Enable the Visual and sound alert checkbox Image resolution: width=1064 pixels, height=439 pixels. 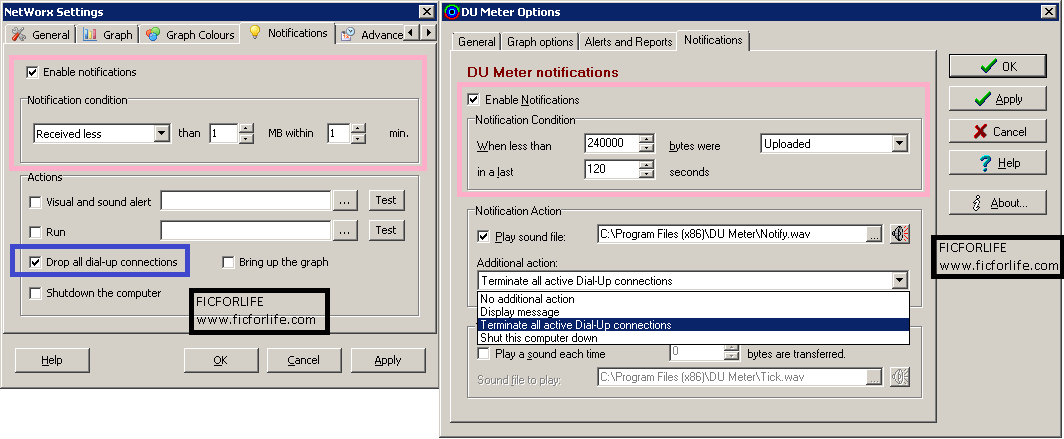tap(35, 202)
